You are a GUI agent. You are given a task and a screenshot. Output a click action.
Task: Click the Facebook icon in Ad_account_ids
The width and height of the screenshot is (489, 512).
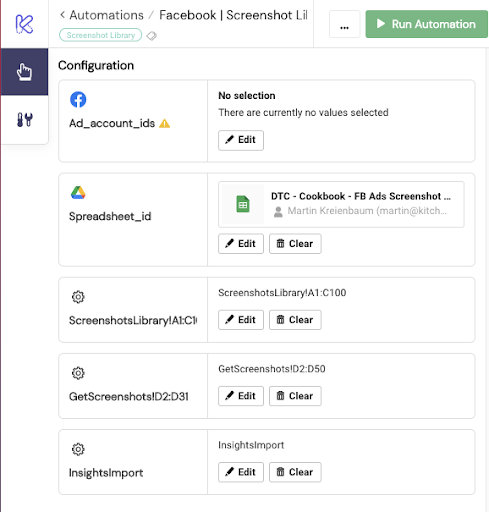click(78, 99)
